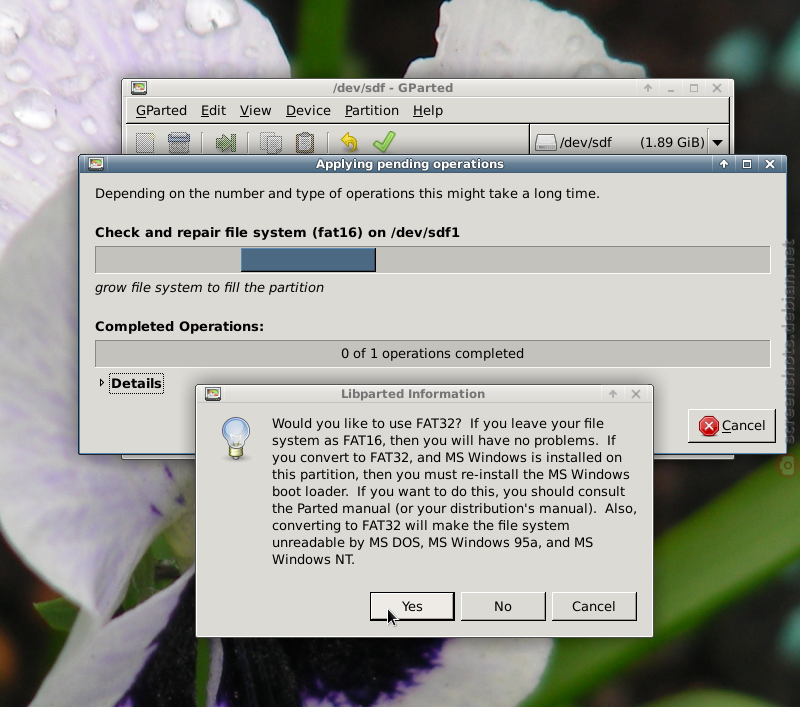
Task: Click the 'Would you like to use FAT32?' message text
Action: click(454, 491)
